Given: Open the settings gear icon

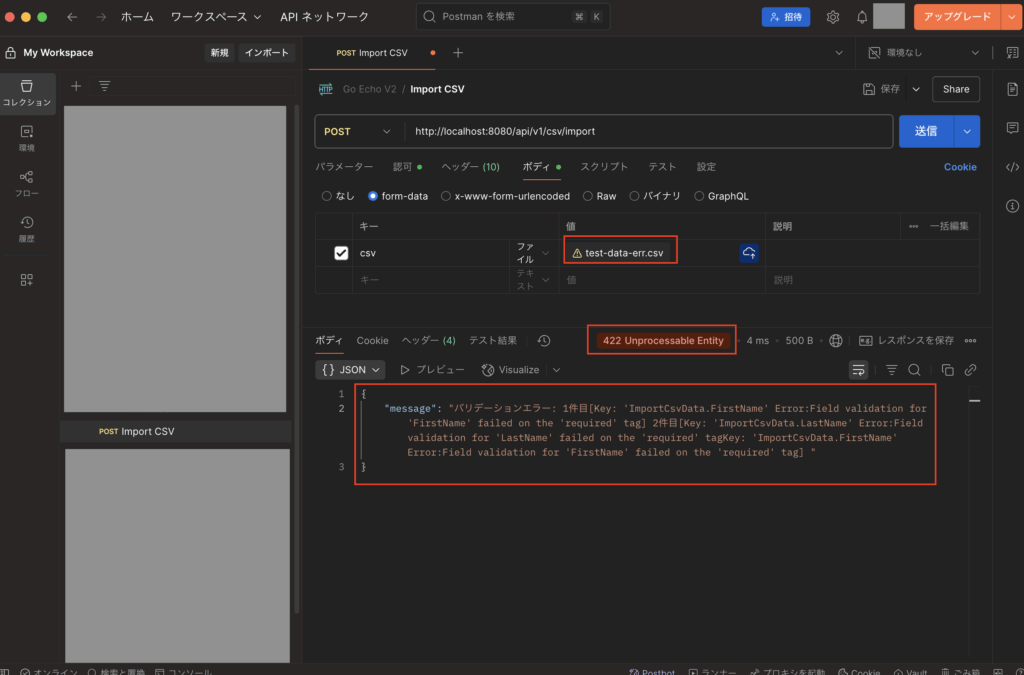Looking at the screenshot, I should tap(833, 17).
